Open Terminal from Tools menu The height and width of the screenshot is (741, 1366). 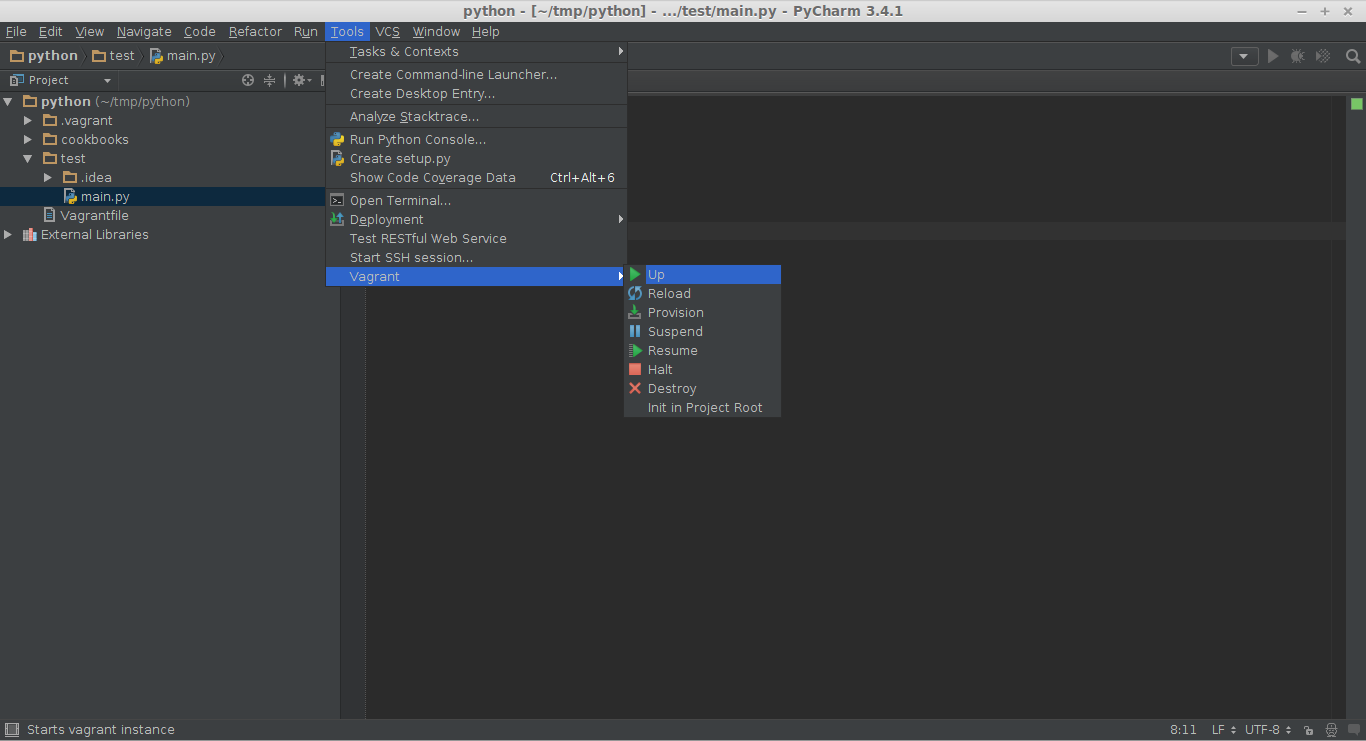pyautogui.click(x=476, y=200)
